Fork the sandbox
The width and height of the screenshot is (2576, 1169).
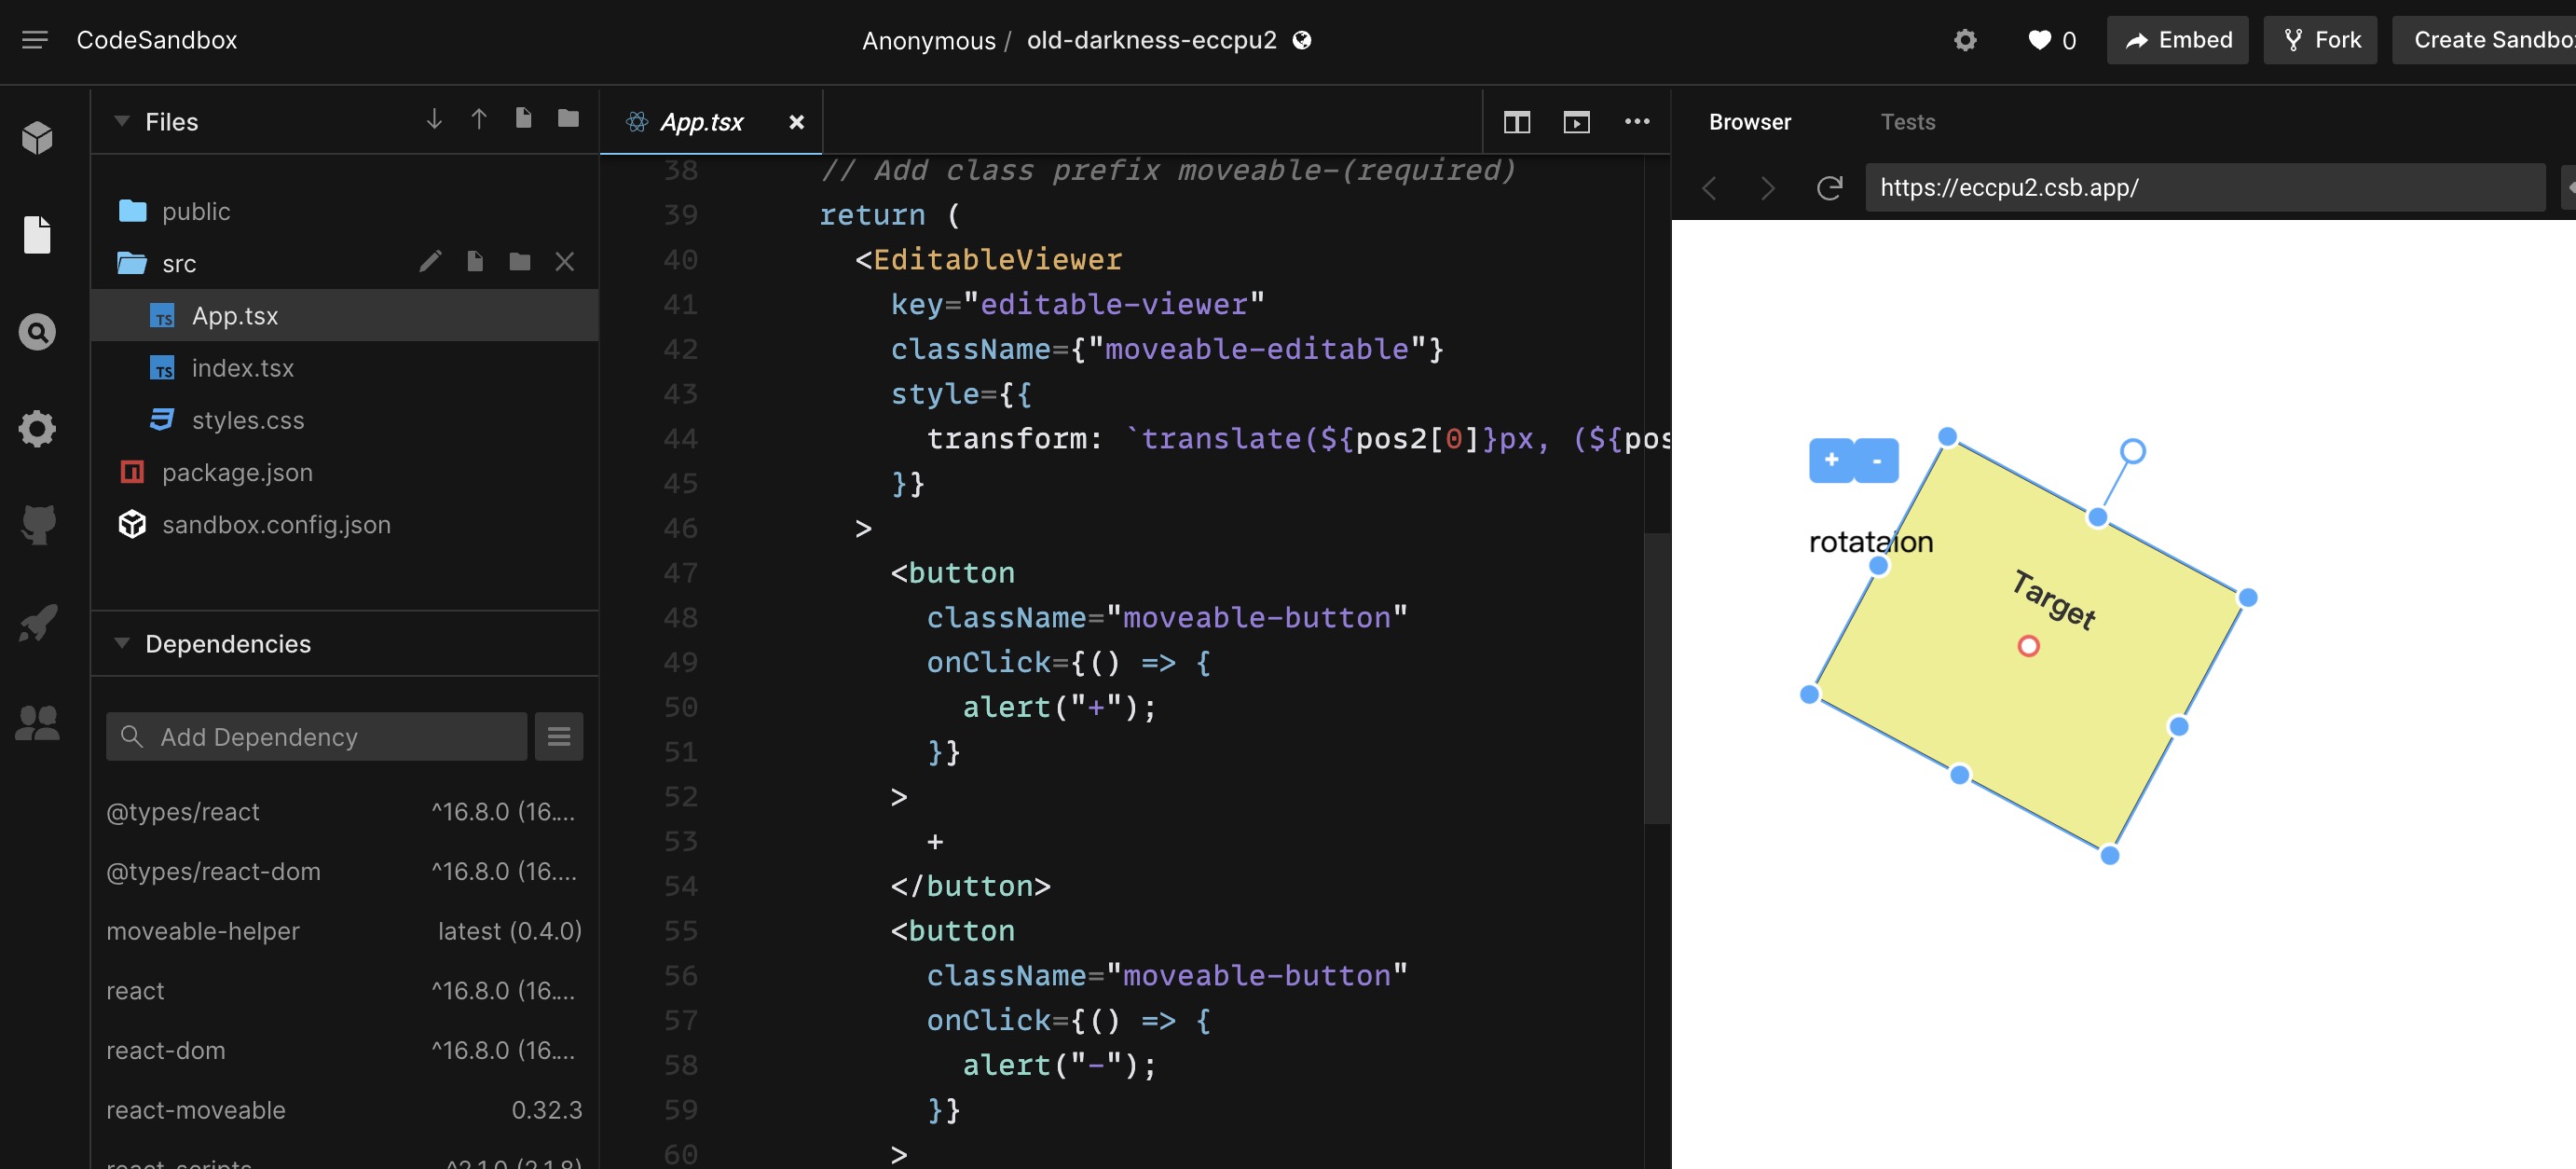(2319, 40)
